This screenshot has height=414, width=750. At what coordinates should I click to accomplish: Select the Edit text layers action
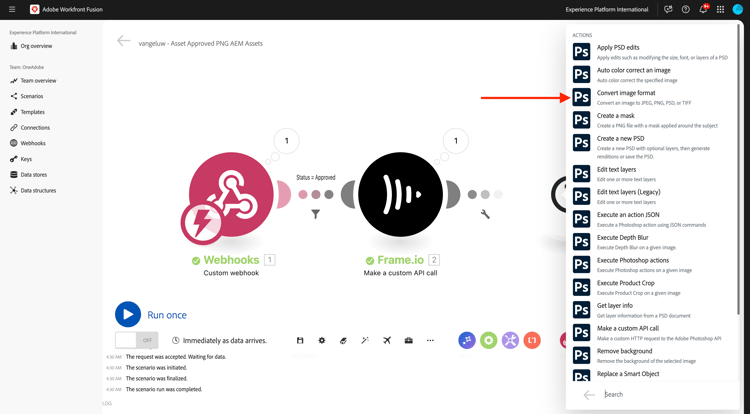coord(652,174)
